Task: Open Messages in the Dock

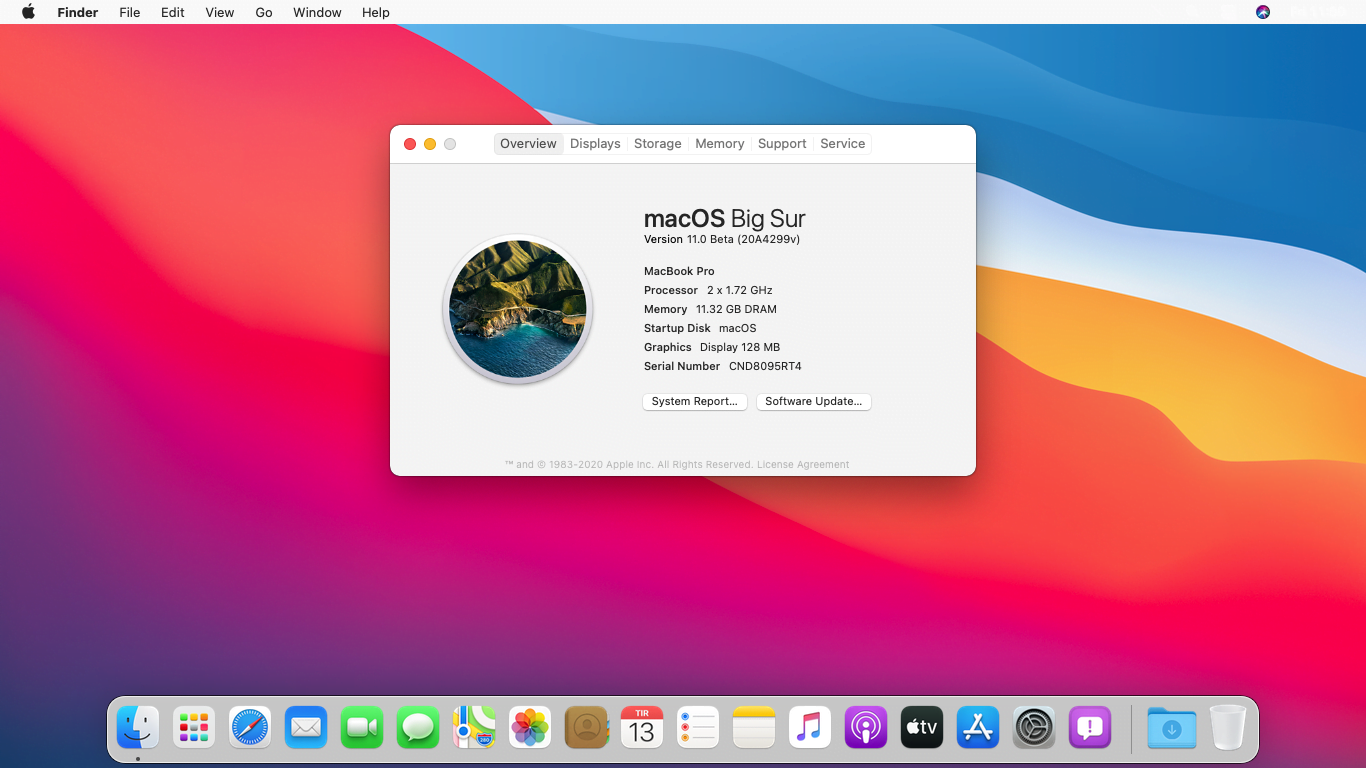Action: [418, 727]
